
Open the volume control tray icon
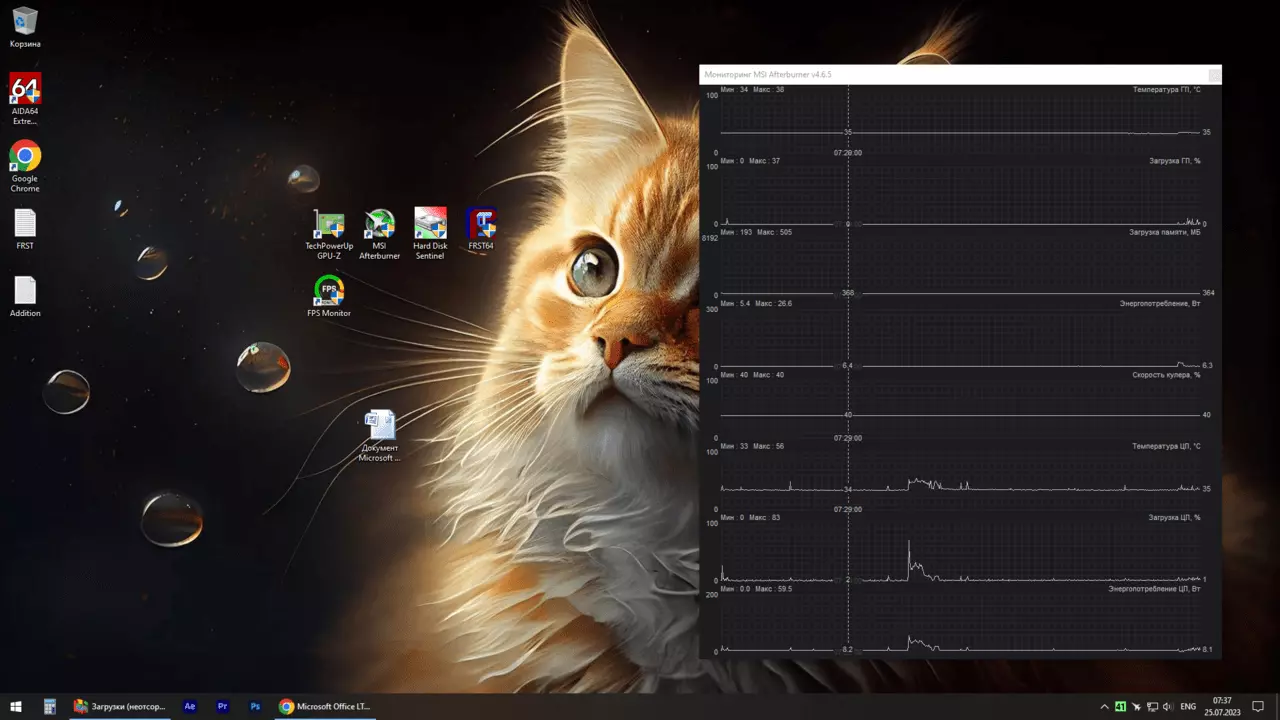pyautogui.click(x=1168, y=706)
